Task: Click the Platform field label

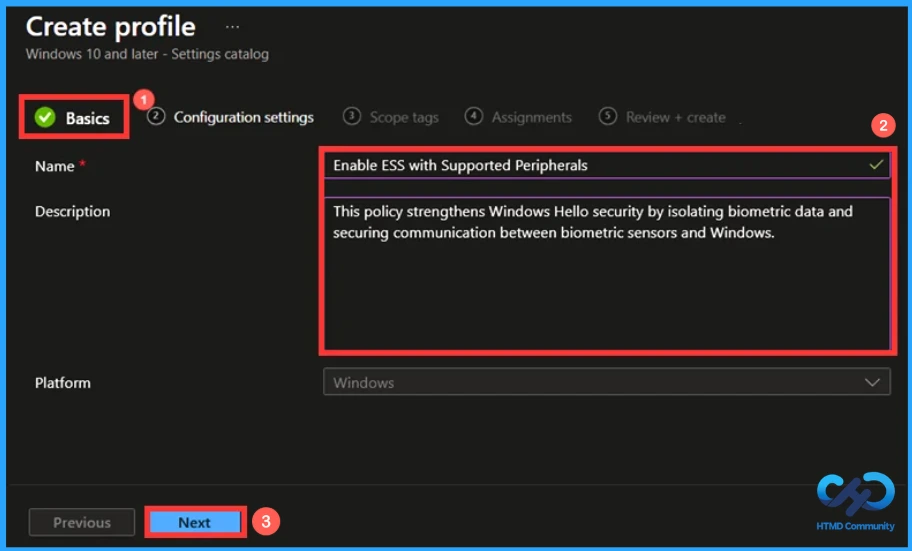Action: (x=63, y=383)
